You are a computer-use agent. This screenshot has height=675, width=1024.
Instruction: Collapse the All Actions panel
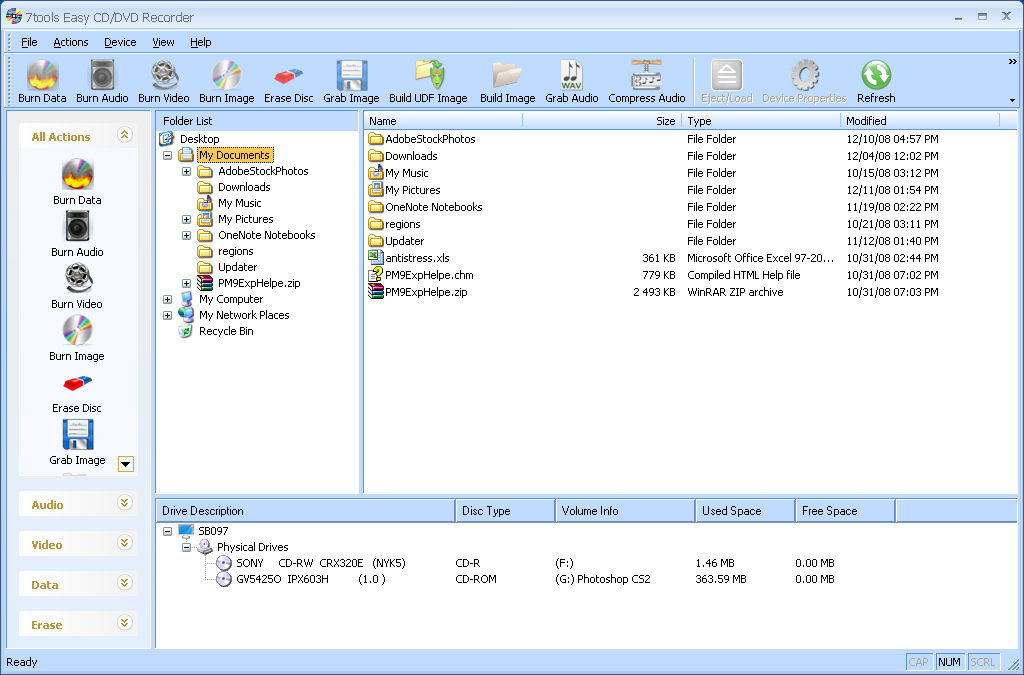(x=125, y=135)
